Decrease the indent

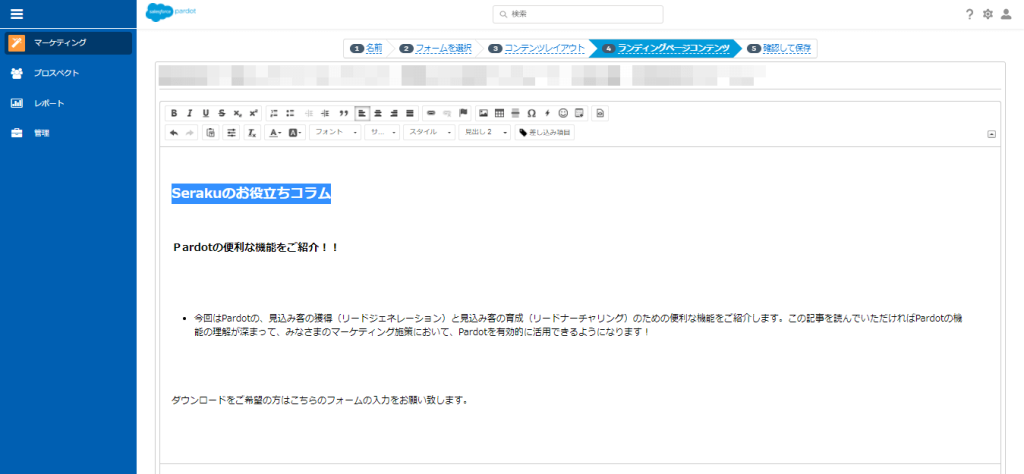coord(309,113)
